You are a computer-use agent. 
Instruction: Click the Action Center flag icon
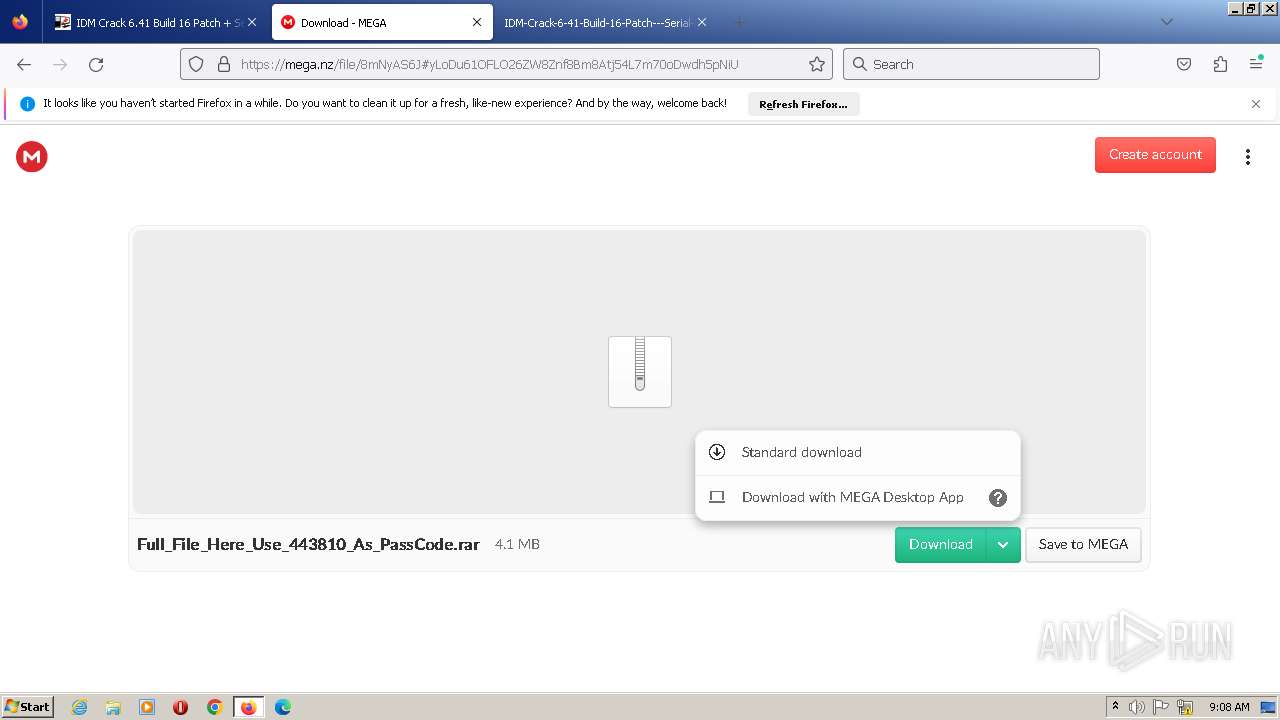coord(1161,707)
